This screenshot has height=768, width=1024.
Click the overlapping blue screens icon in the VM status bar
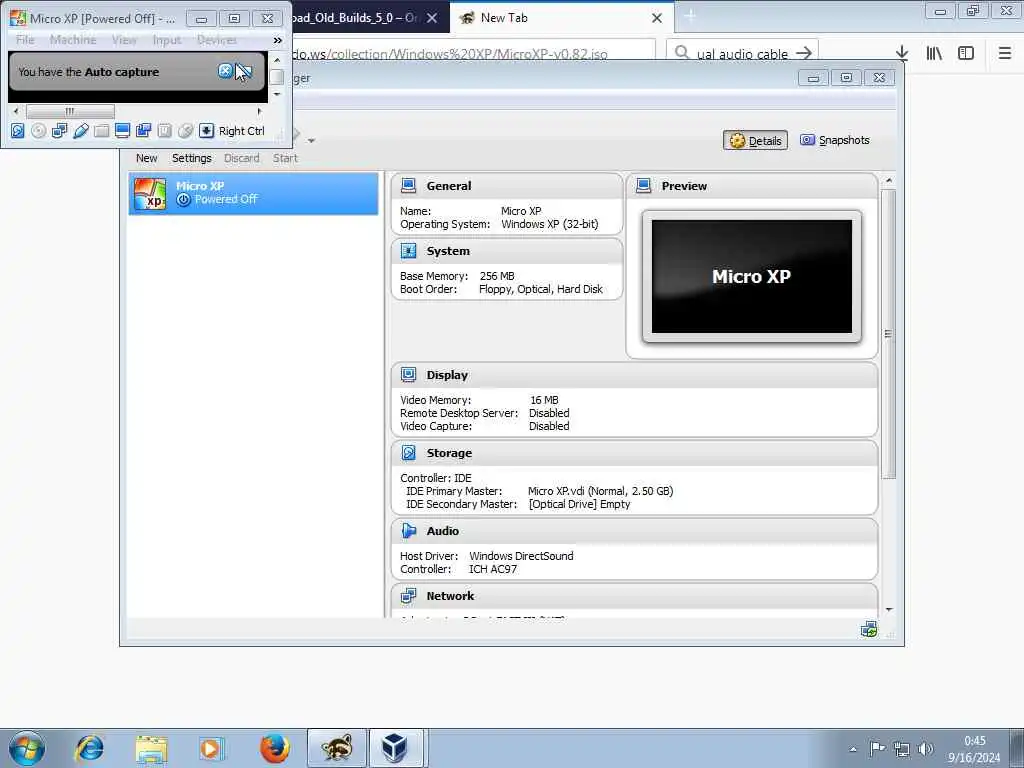coord(144,131)
